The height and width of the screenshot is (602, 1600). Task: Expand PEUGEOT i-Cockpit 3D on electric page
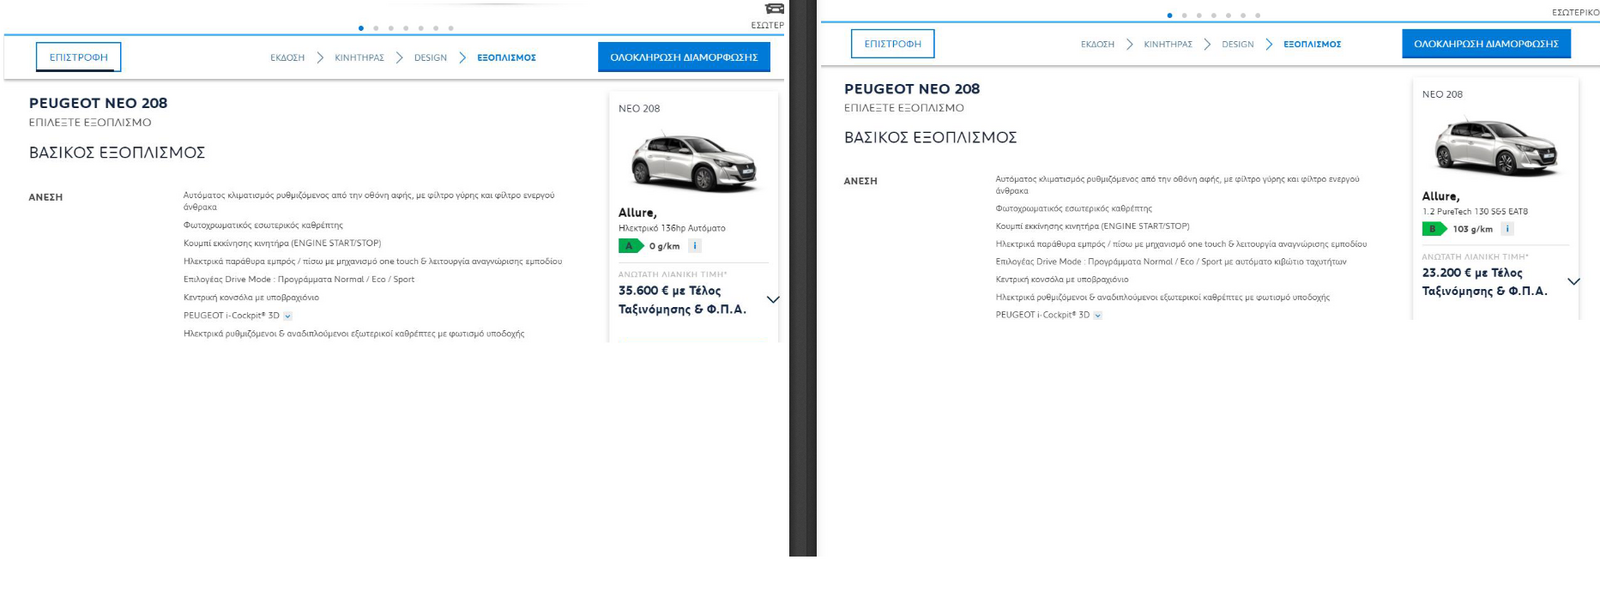(288, 316)
